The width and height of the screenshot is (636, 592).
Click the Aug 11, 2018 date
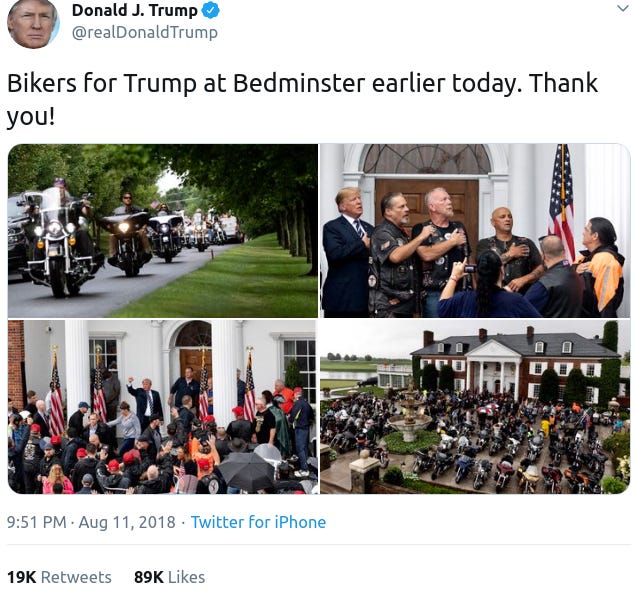[127, 522]
